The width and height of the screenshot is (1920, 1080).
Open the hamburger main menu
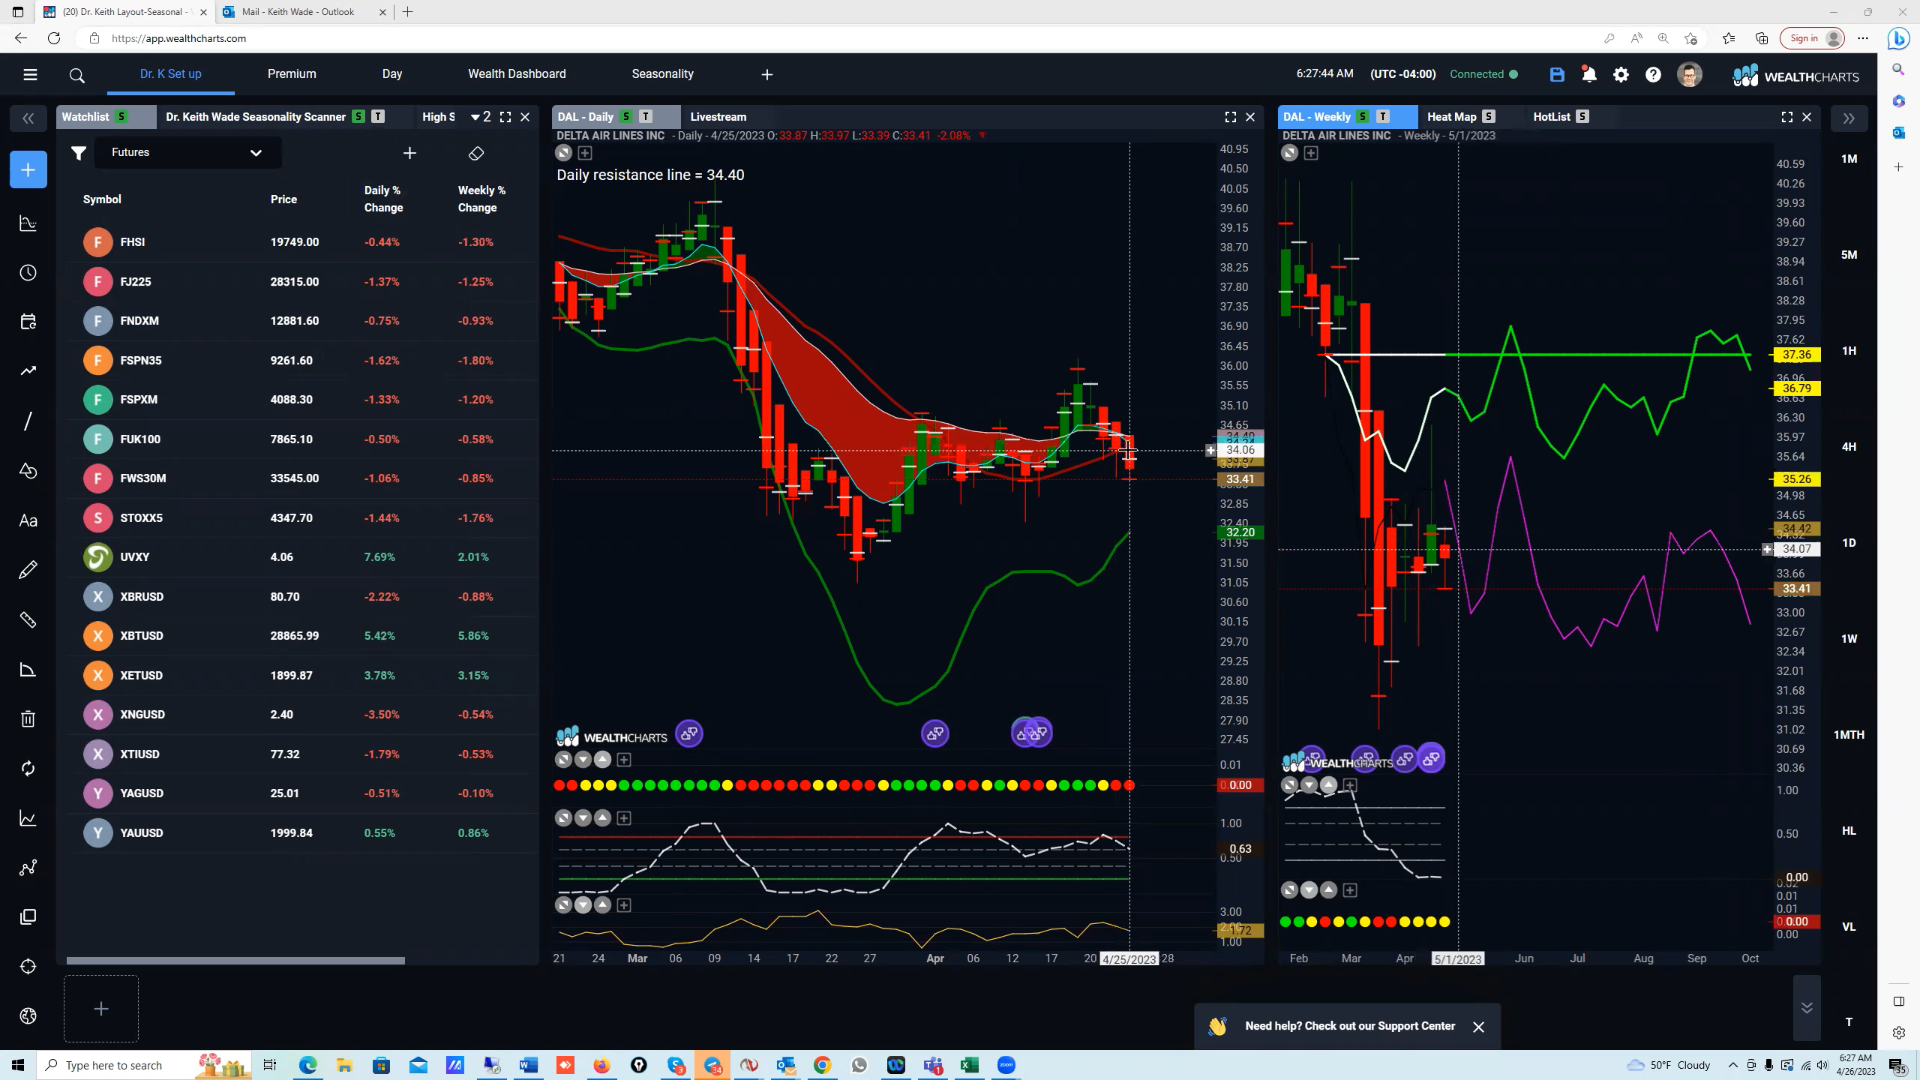tap(30, 74)
